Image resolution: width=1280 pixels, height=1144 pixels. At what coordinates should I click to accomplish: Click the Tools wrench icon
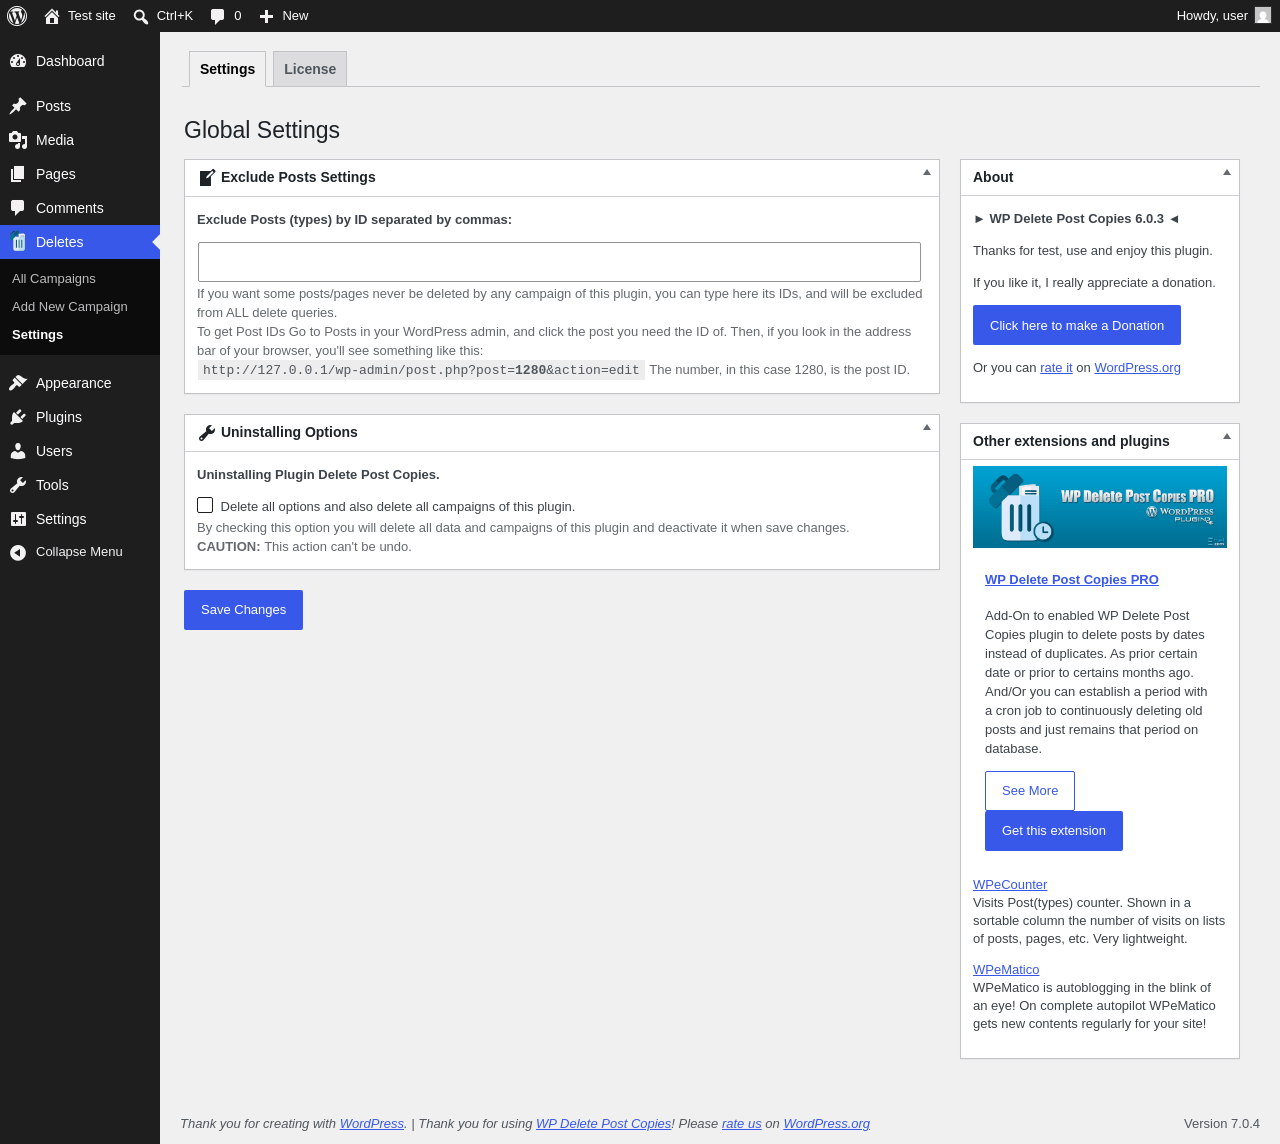(18, 485)
